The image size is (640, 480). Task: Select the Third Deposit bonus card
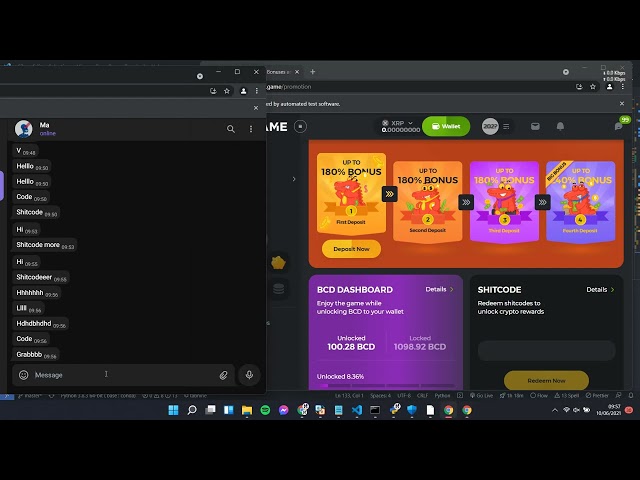(x=504, y=201)
